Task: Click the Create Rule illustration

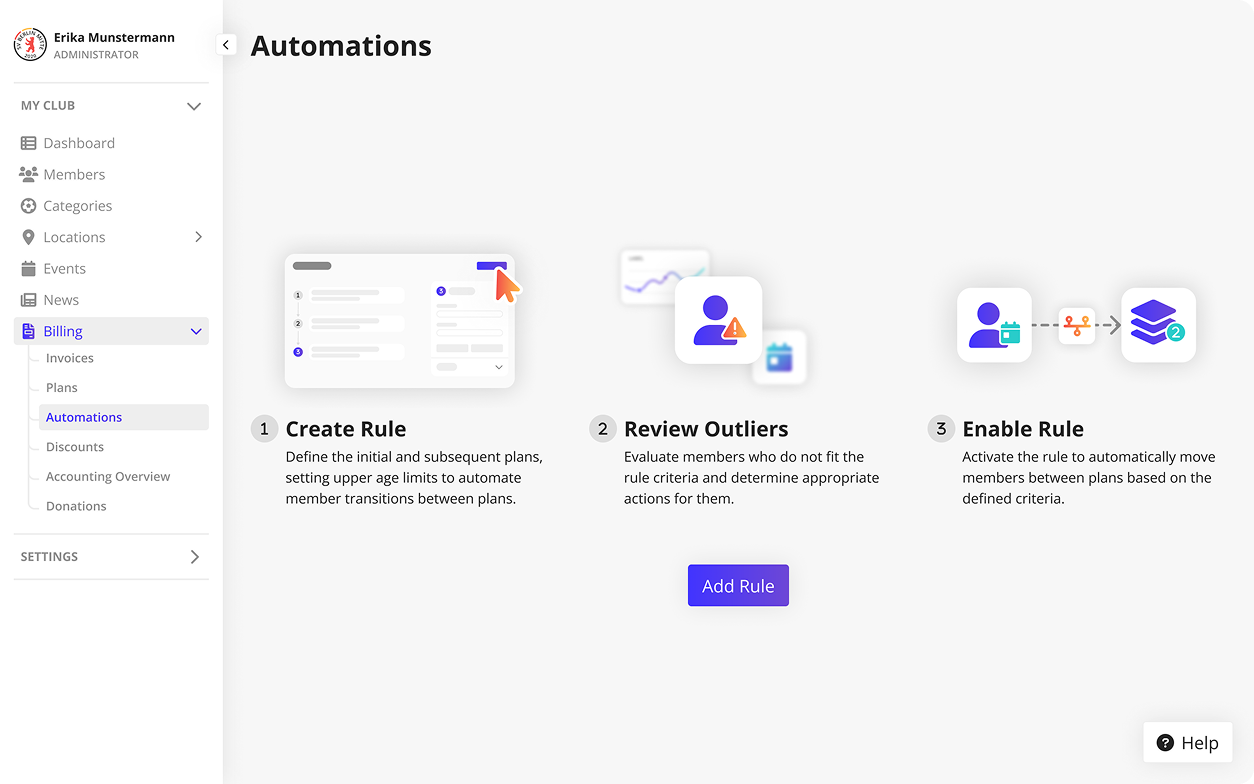Action: coord(403,320)
